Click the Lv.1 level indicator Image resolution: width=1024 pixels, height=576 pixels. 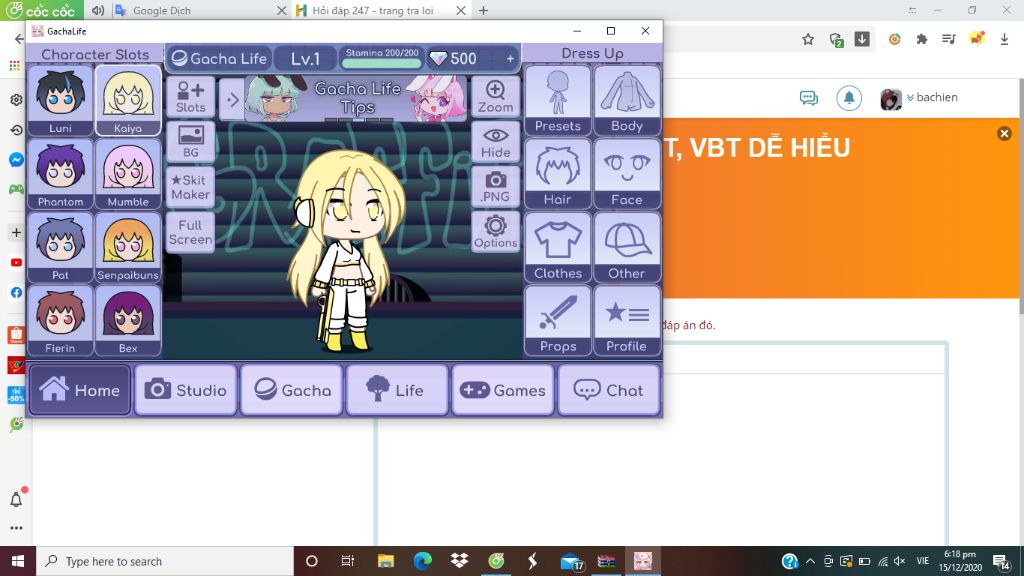click(x=305, y=59)
